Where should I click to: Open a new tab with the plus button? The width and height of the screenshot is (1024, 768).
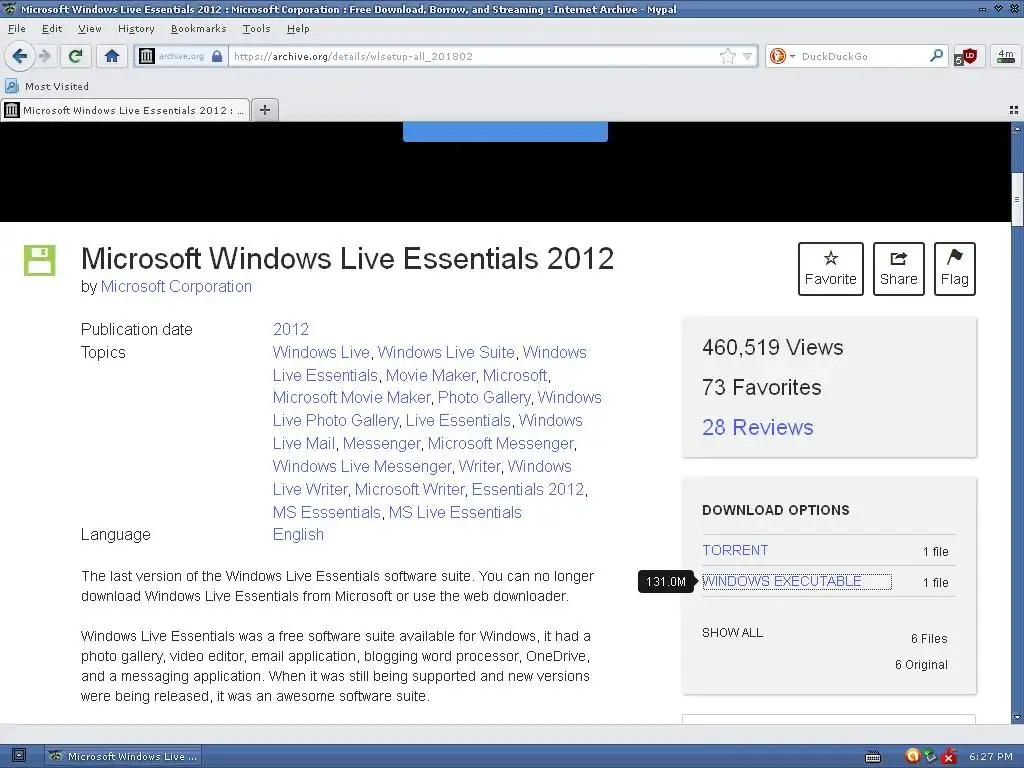[264, 110]
